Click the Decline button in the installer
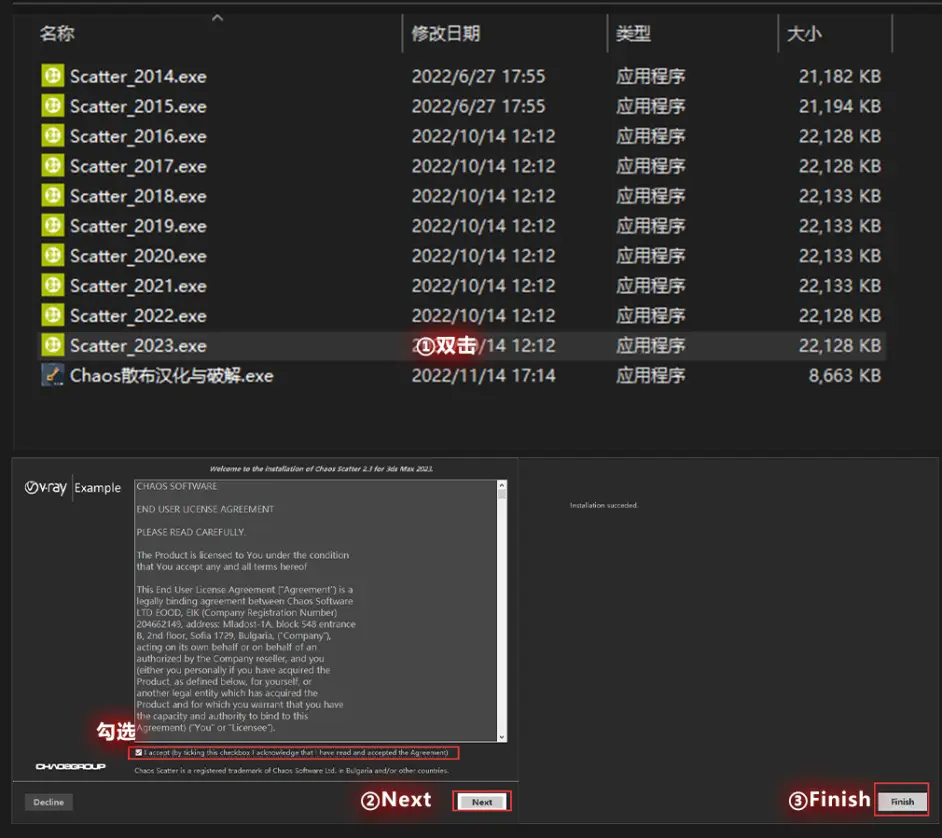Image resolution: width=942 pixels, height=838 pixels. click(x=49, y=802)
